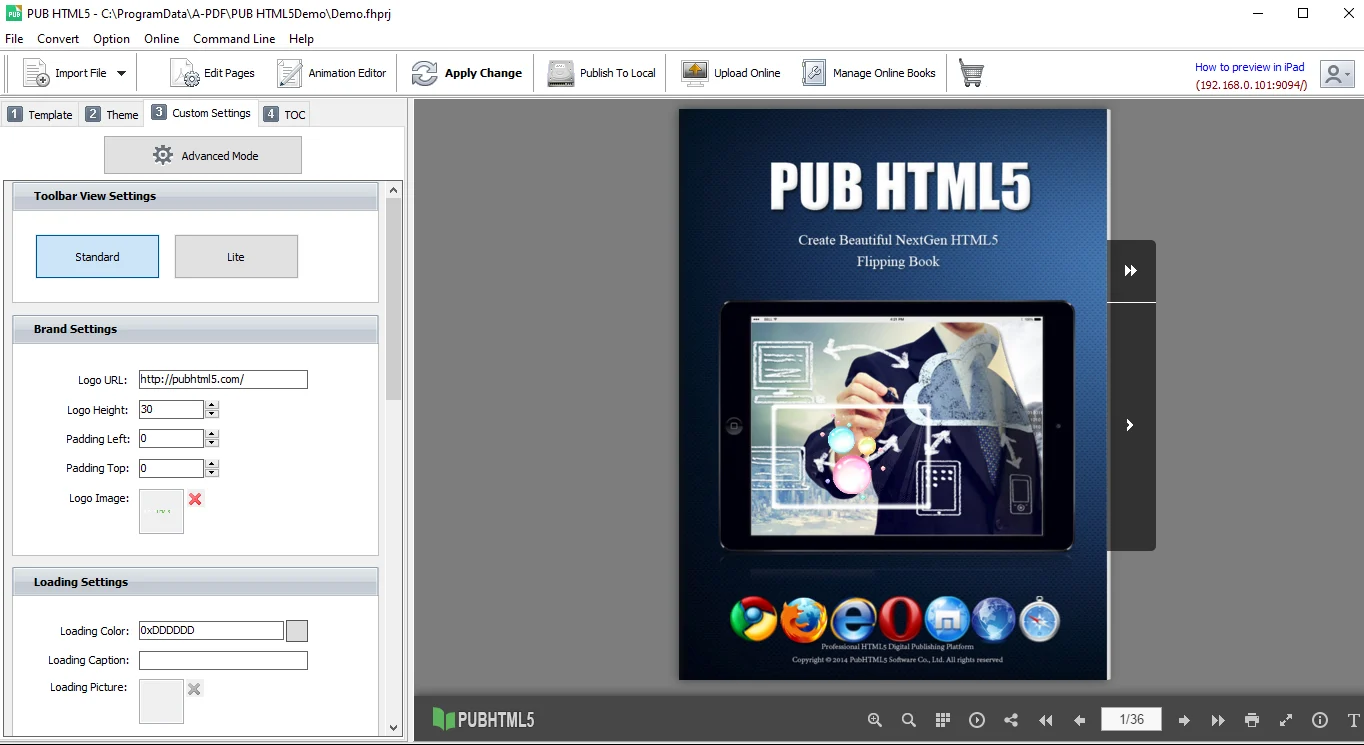This screenshot has height=745, width=1364.
Task: Jump to last page with double arrow on book side
Action: 1131,270
